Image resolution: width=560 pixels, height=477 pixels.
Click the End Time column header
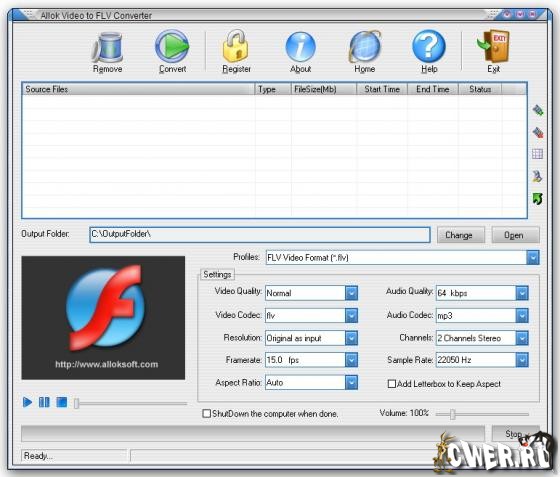(433, 89)
